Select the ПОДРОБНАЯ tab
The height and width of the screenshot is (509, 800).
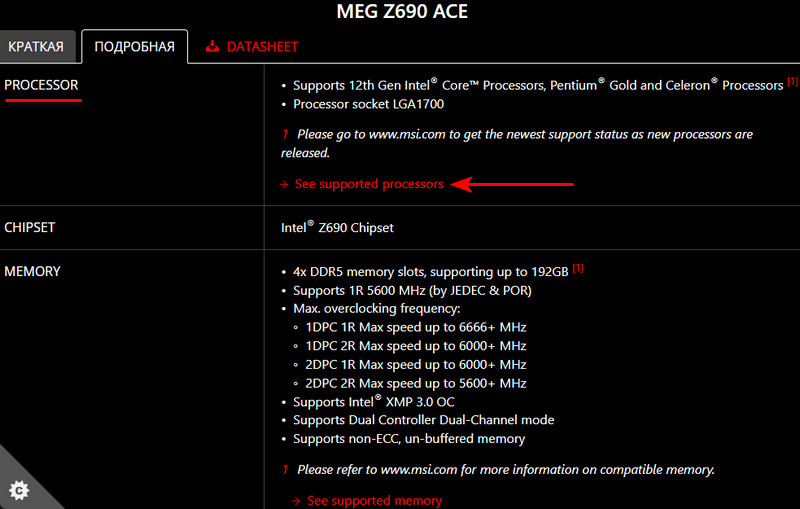[x=135, y=46]
